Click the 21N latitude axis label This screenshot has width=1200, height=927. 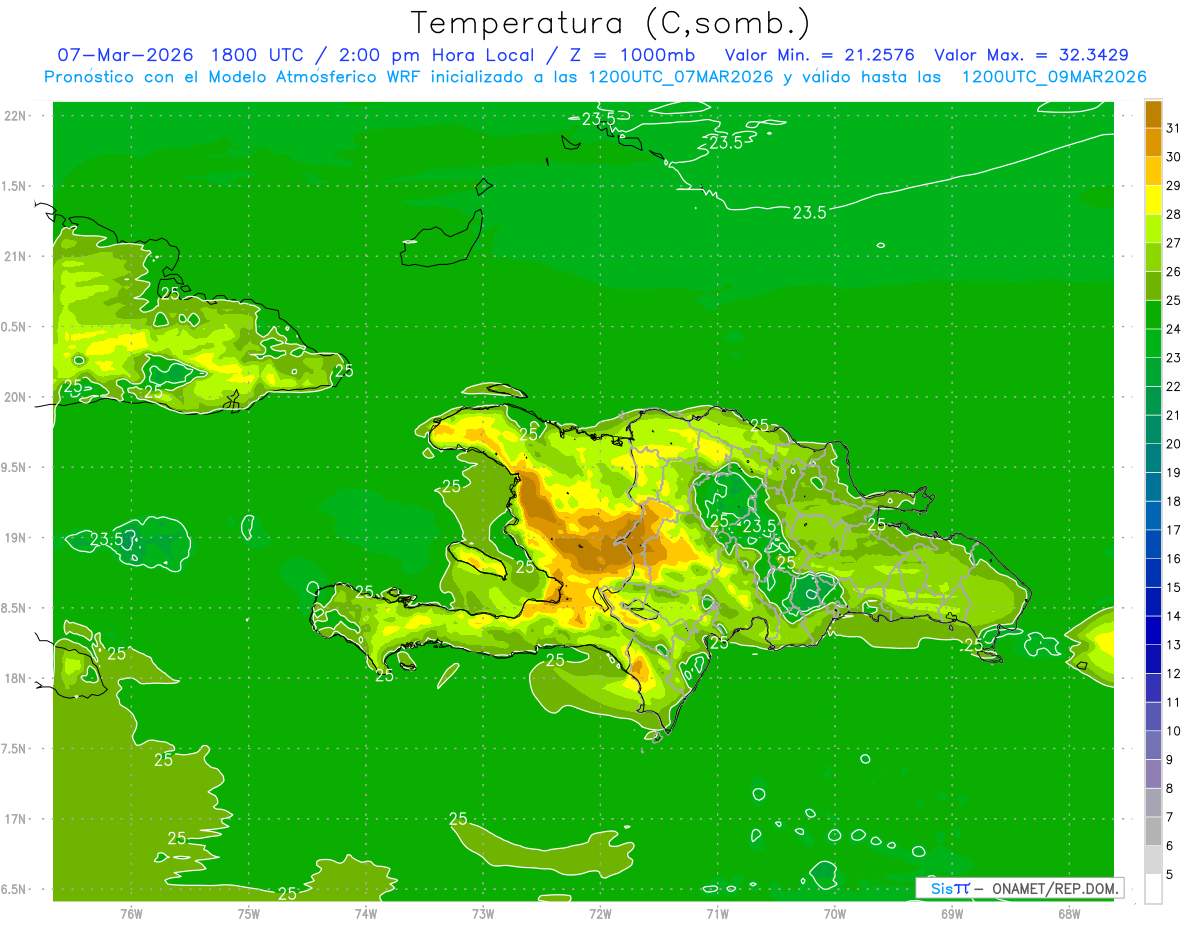tap(17, 256)
